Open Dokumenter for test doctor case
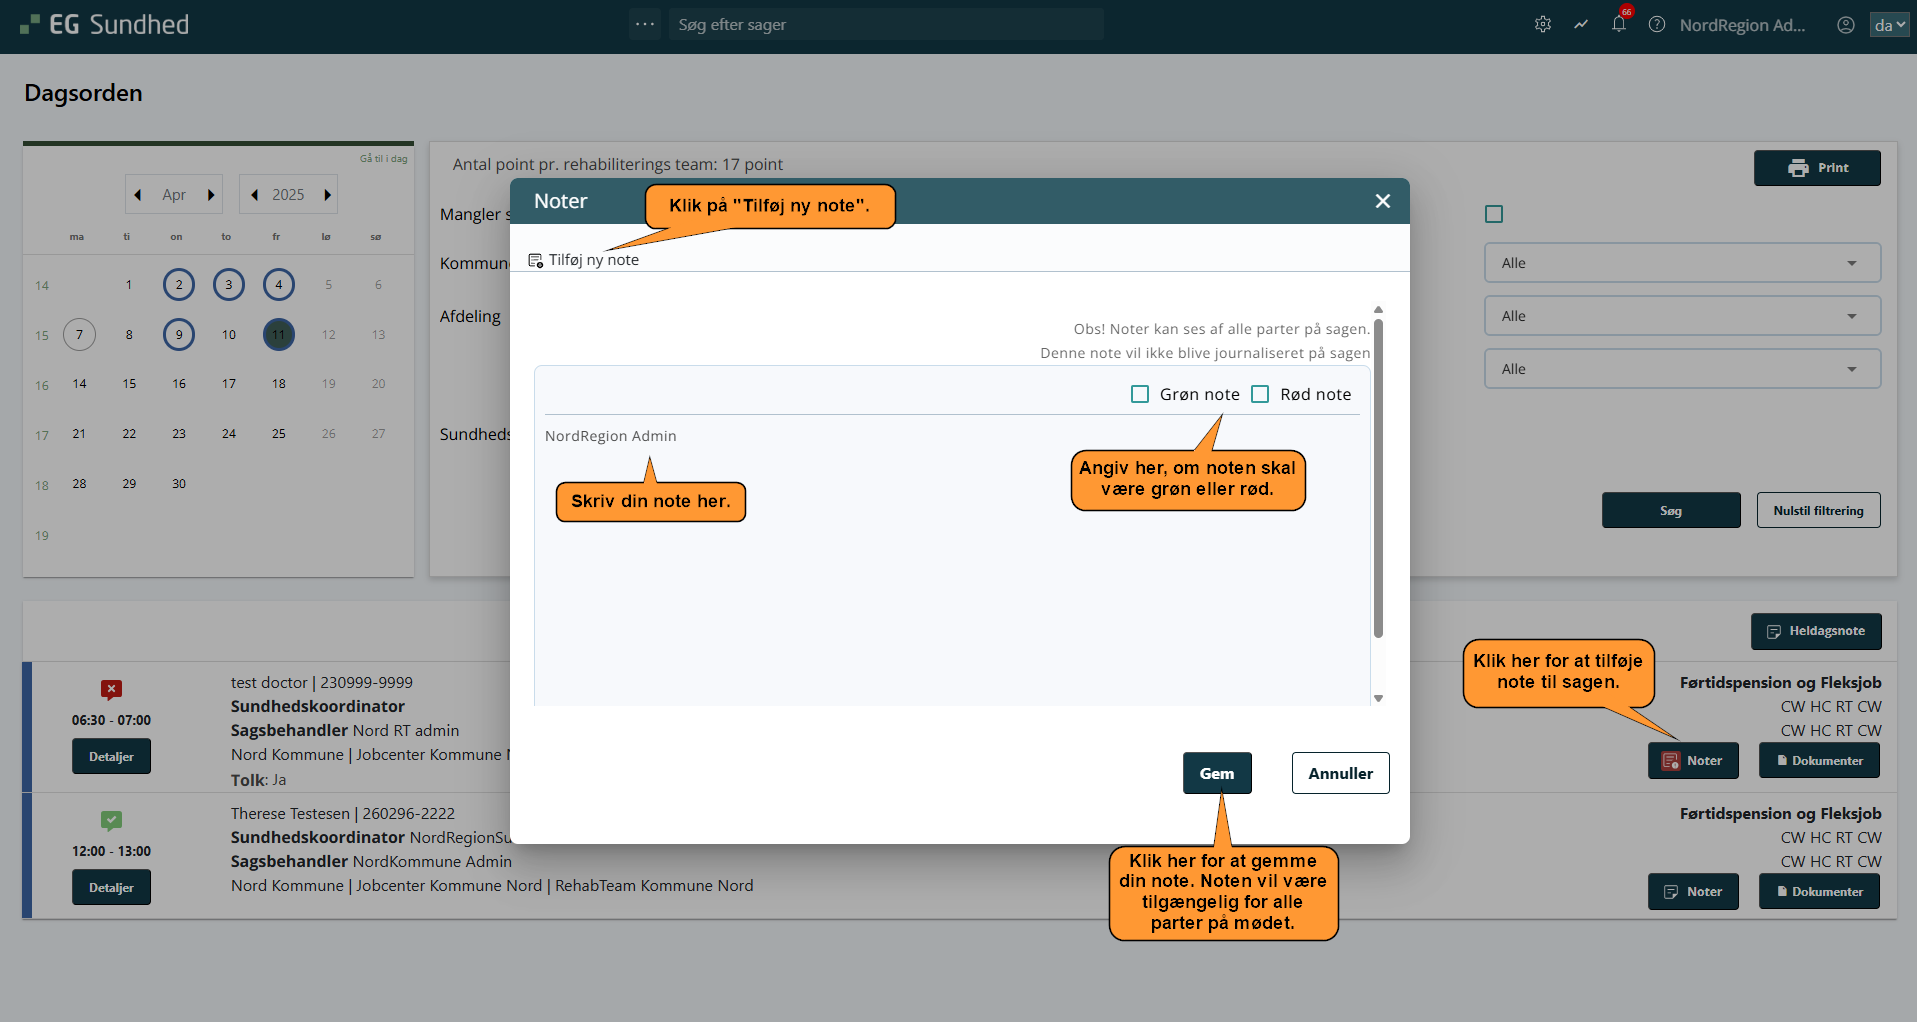 coord(1819,760)
